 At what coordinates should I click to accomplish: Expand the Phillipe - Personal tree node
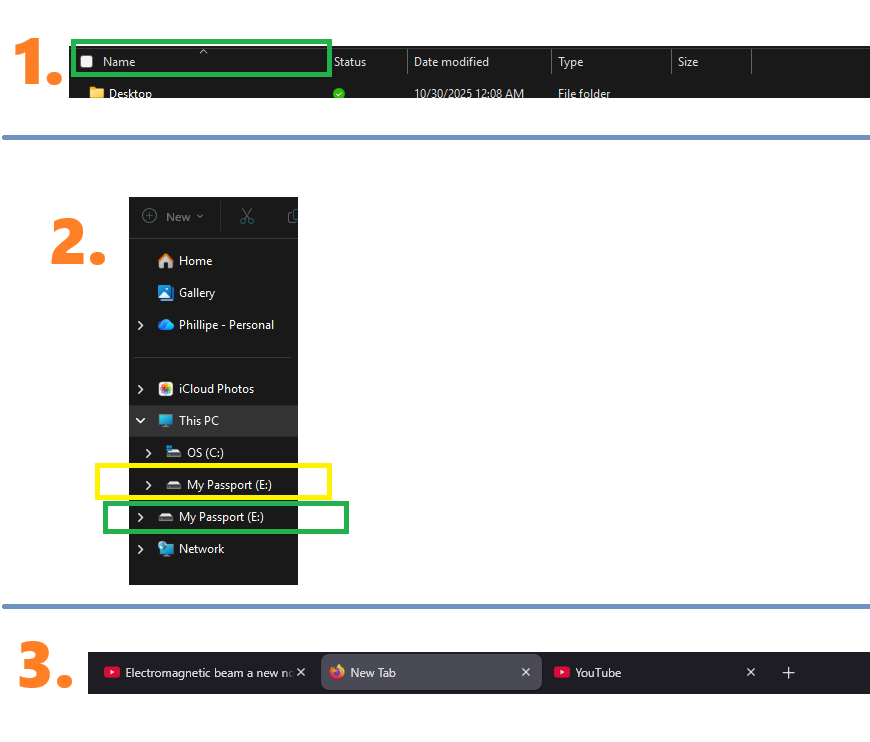pos(141,325)
